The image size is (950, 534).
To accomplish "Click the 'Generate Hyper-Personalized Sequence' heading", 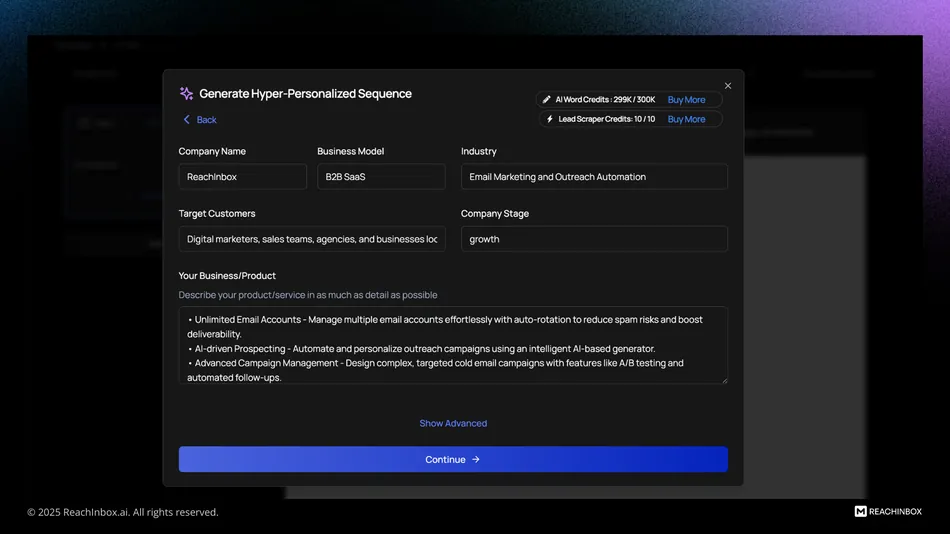I will [x=305, y=94].
